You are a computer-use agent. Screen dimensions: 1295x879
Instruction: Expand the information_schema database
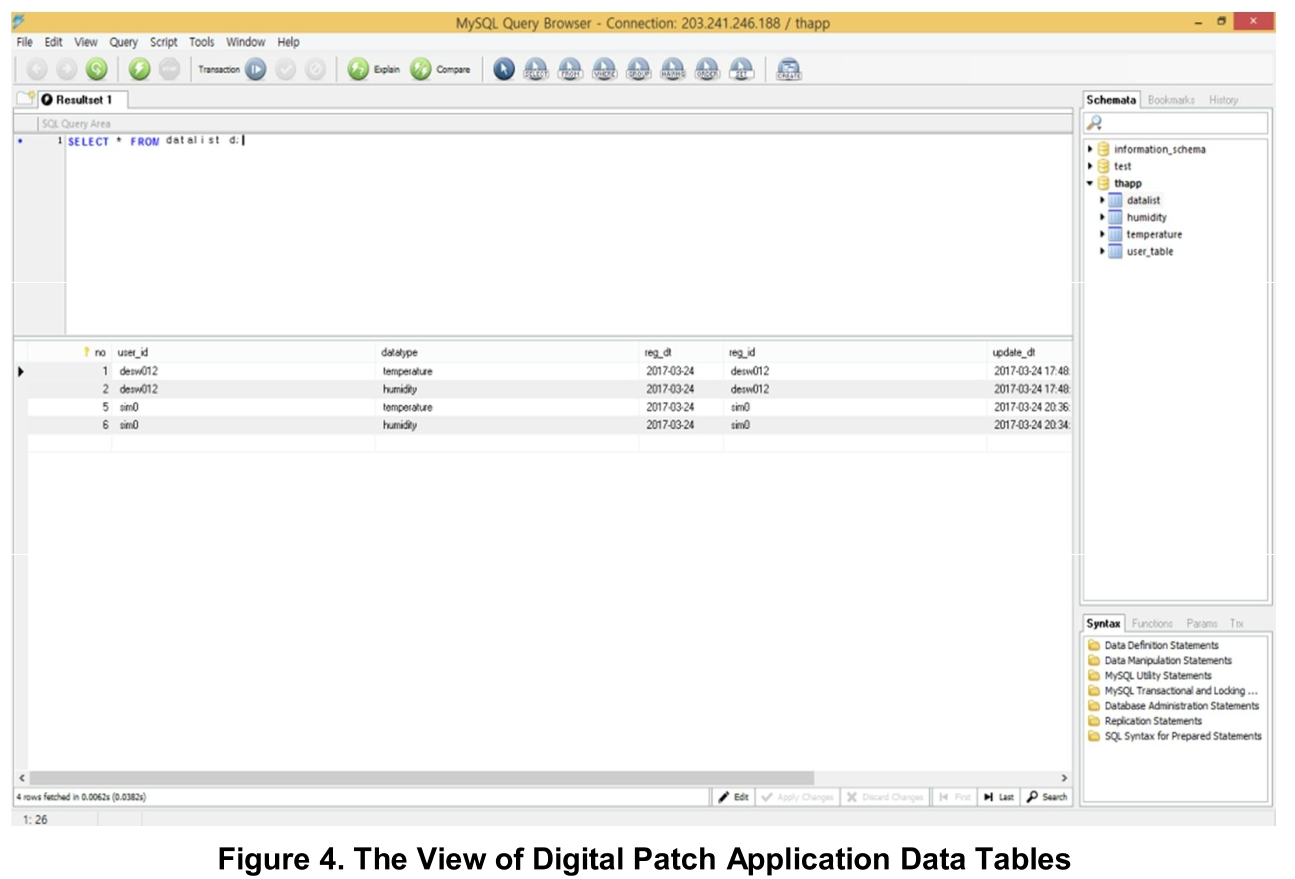(x=1091, y=149)
